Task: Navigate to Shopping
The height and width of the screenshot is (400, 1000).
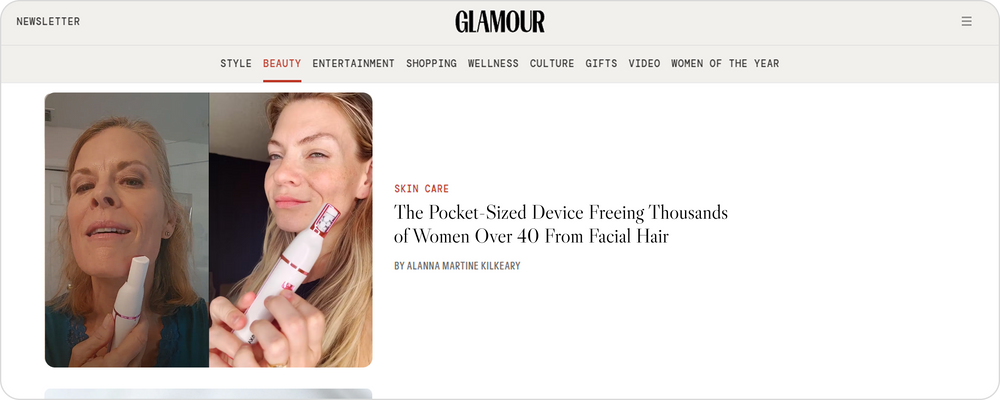Action: pos(431,63)
